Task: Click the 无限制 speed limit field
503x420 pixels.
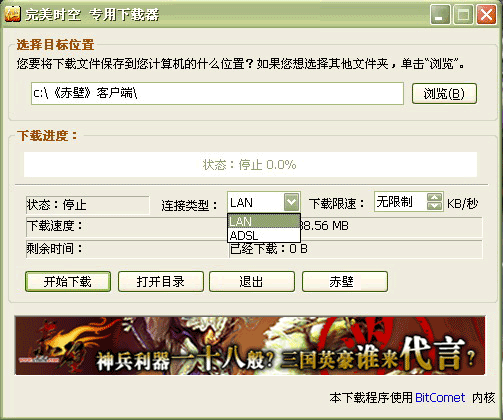Action: pyautogui.click(x=400, y=202)
